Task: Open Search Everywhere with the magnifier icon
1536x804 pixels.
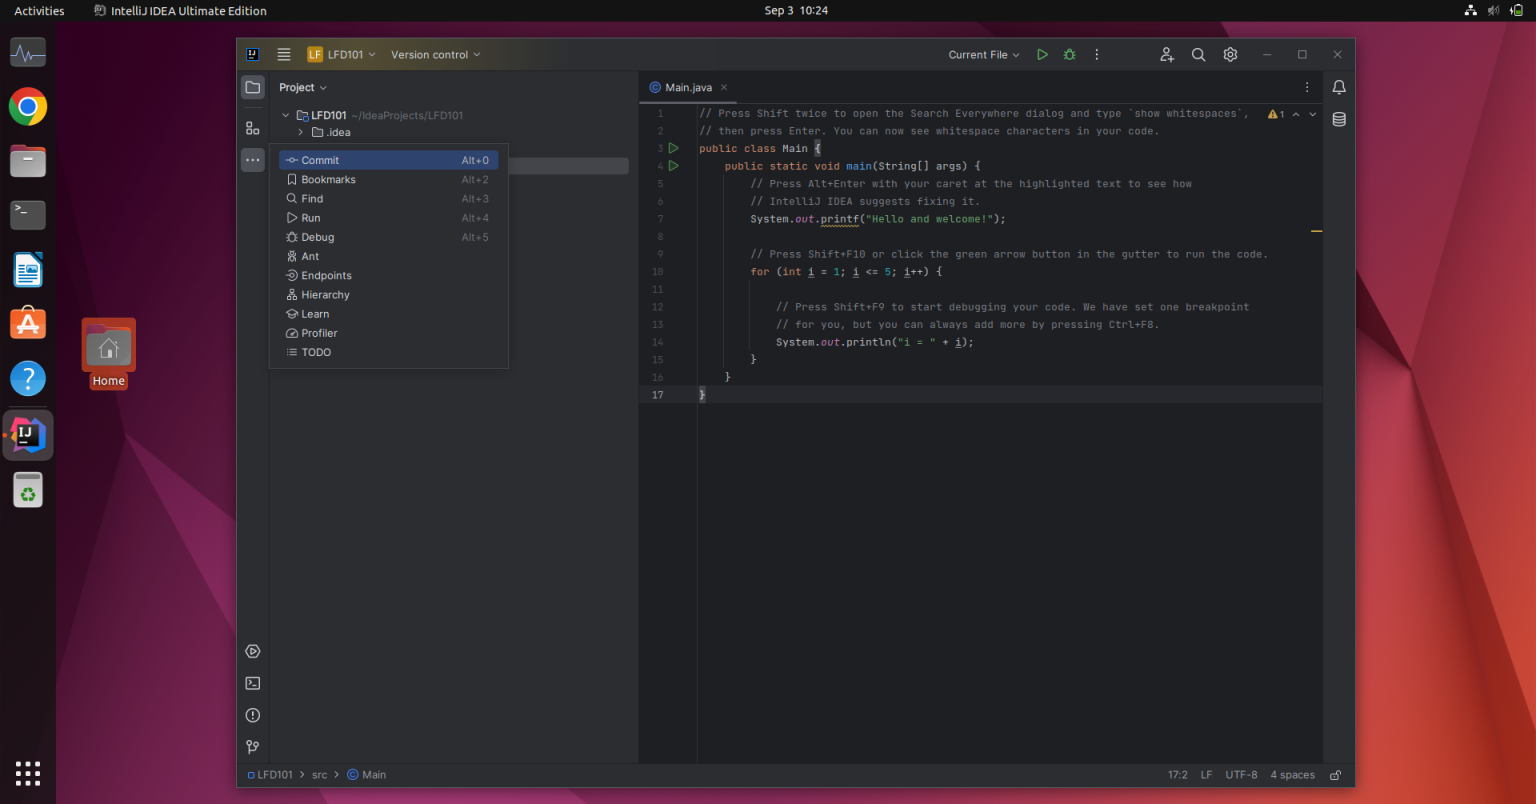Action: pos(1199,54)
